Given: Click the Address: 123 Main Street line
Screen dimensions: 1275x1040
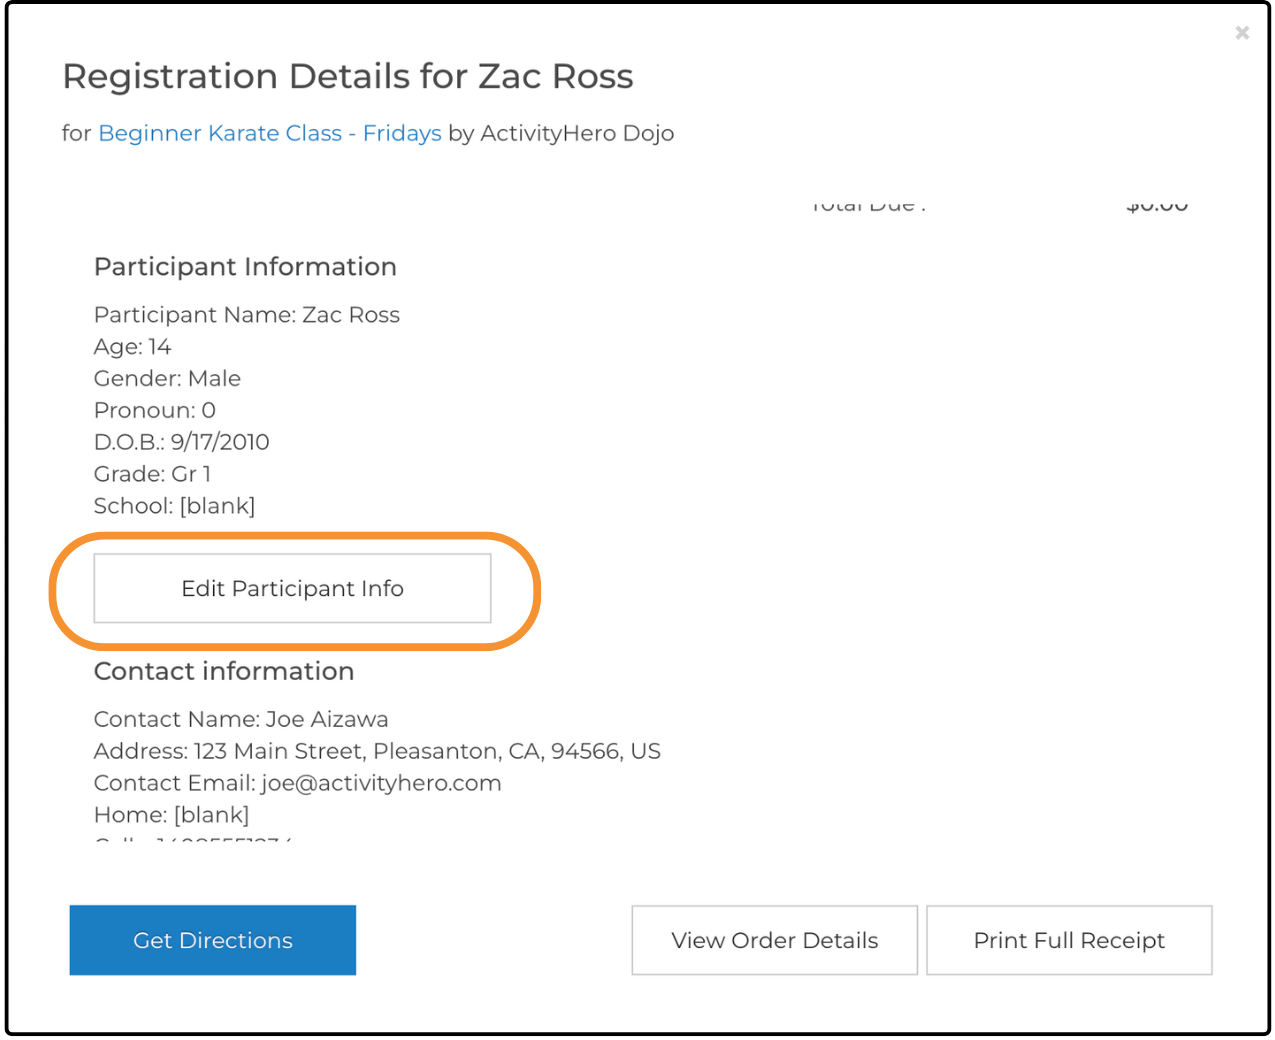Looking at the screenshot, I should click(377, 751).
